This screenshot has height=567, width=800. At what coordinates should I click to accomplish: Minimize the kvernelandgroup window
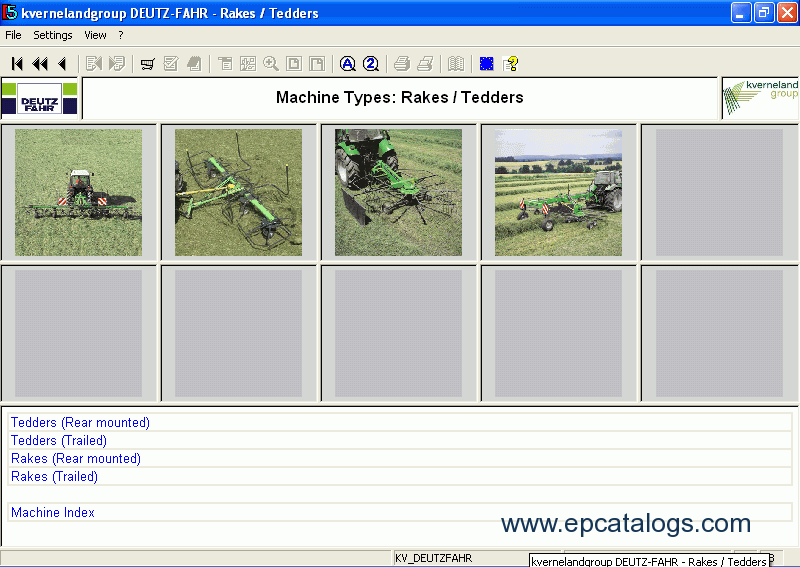741,13
